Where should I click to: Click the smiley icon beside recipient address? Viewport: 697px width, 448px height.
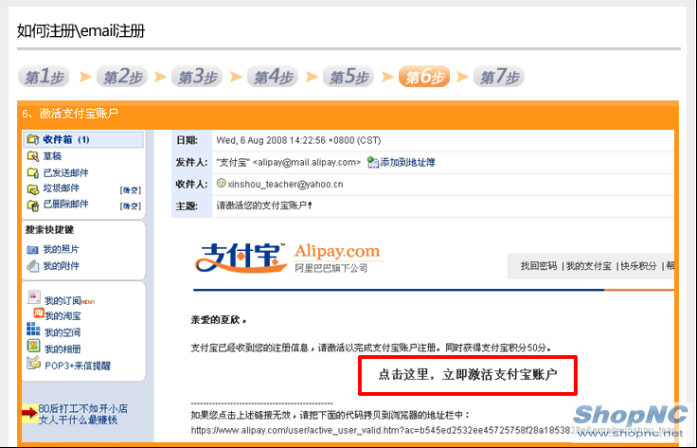point(221,183)
